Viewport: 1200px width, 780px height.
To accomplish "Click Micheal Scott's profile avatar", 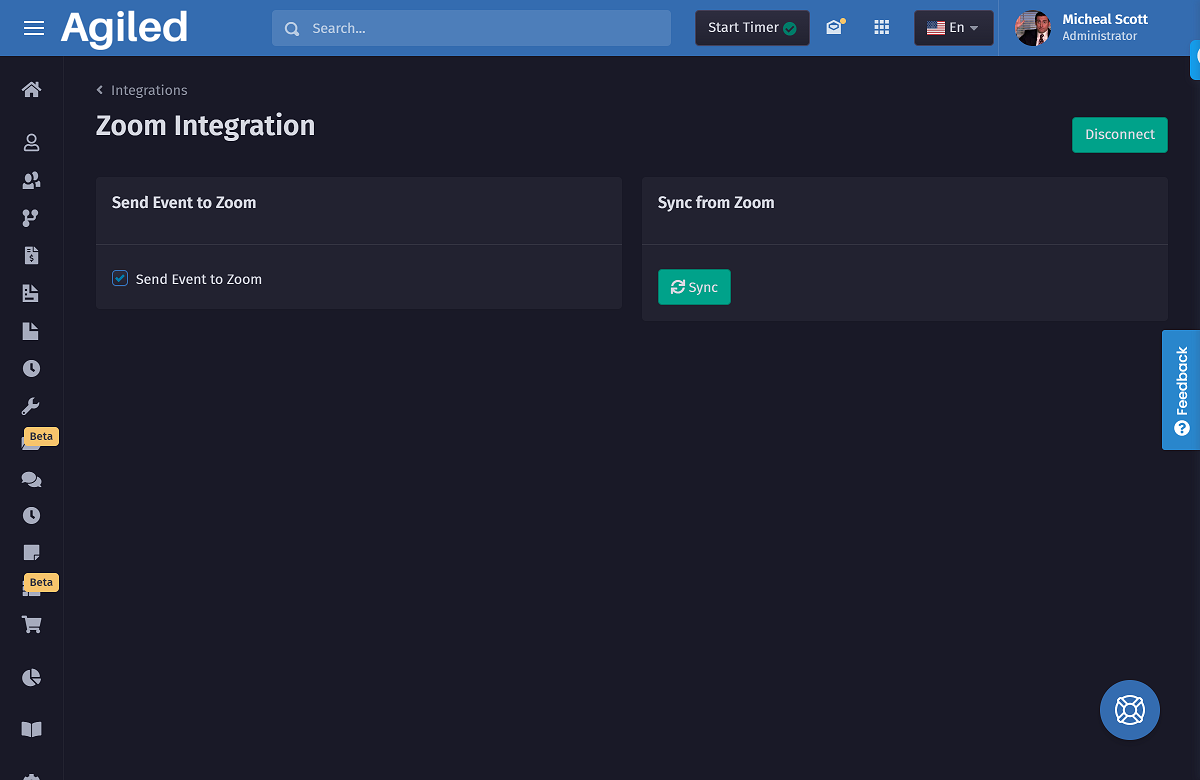I will 1033,28.
